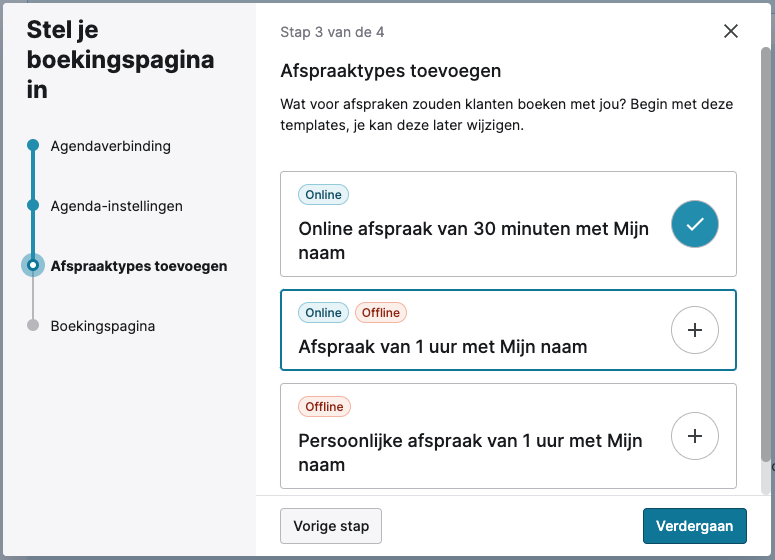This screenshot has width=775, height=560.
Task: Click the Offline tag on the third card
Action: (x=324, y=407)
